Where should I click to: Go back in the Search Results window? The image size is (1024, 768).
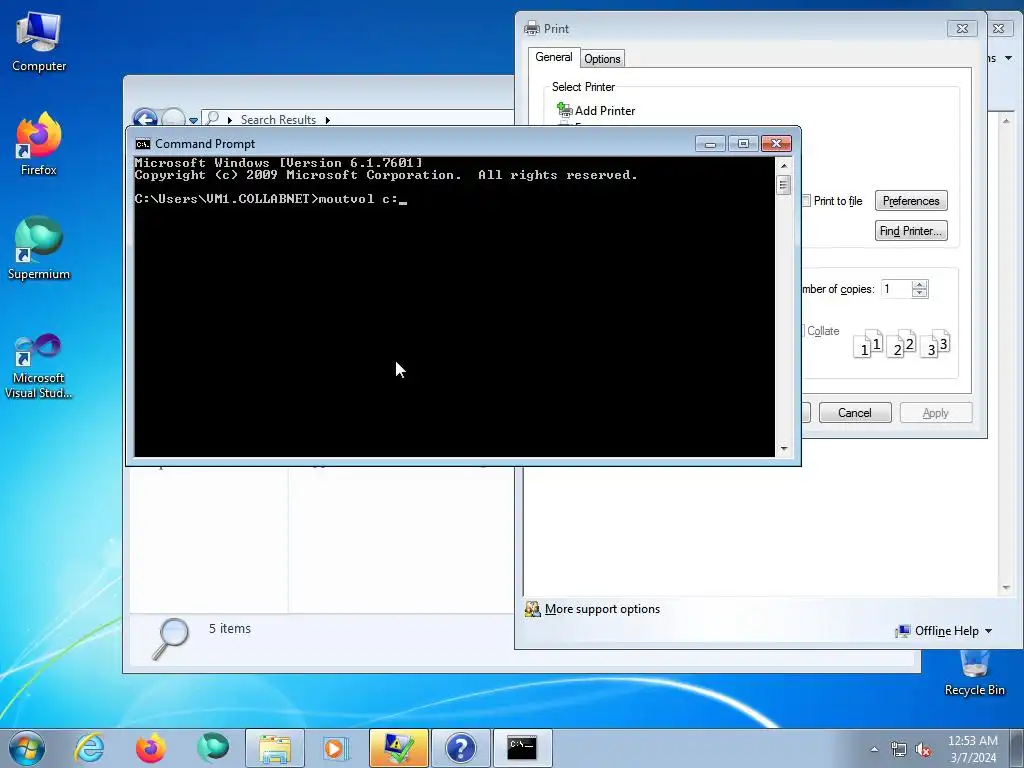[145, 119]
